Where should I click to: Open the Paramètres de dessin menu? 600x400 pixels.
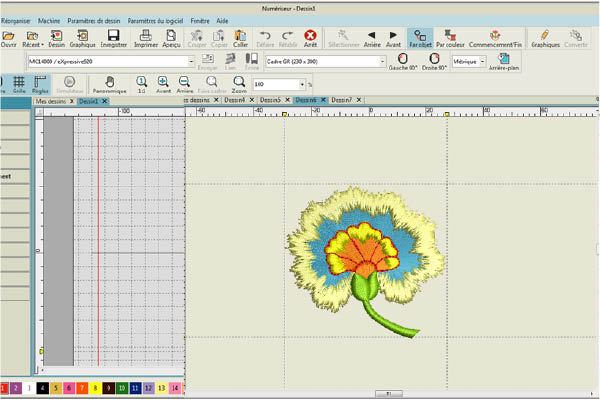pyautogui.click(x=94, y=19)
